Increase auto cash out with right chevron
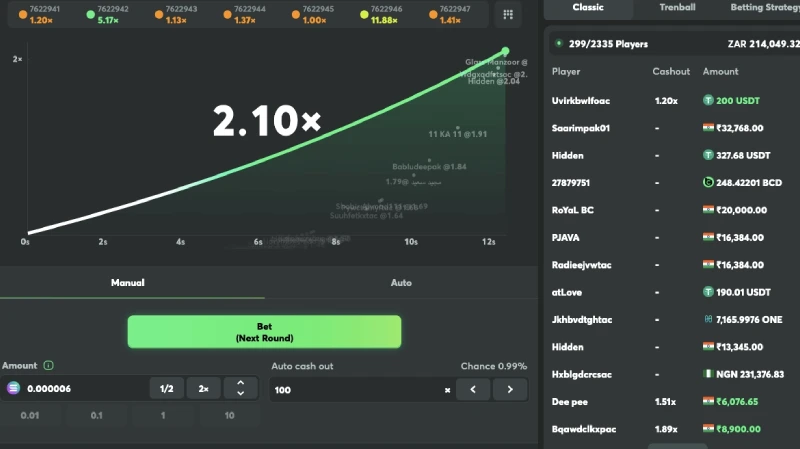 coord(510,389)
